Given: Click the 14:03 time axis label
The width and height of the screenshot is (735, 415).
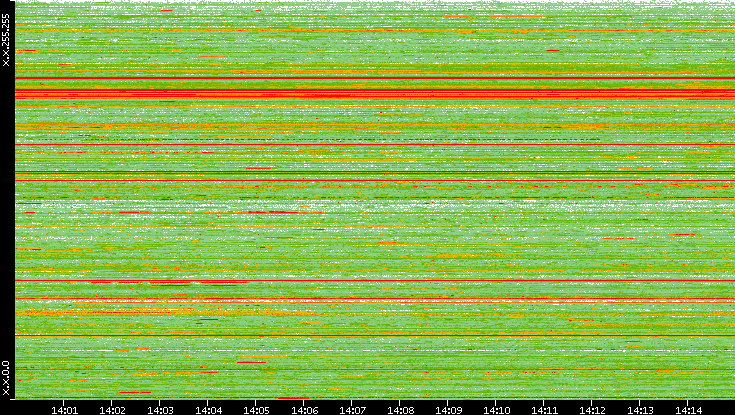Looking at the screenshot, I should pos(160,410).
